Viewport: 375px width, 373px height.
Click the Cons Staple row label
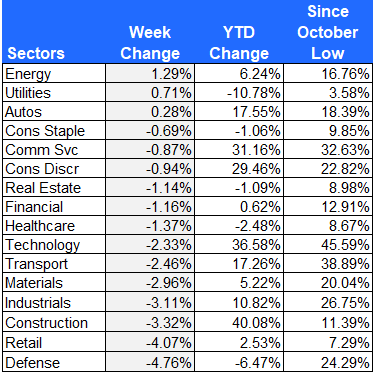[x=54, y=130]
